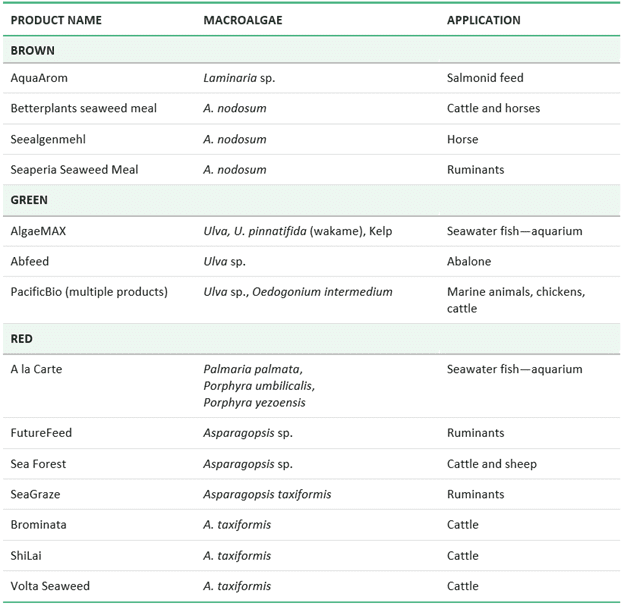The width and height of the screenshot is (624, 606).
Task: Click the Asparagopsis taxiformis cell for SeaGraze
Action: pyautogui.click(x=267, y=494)
